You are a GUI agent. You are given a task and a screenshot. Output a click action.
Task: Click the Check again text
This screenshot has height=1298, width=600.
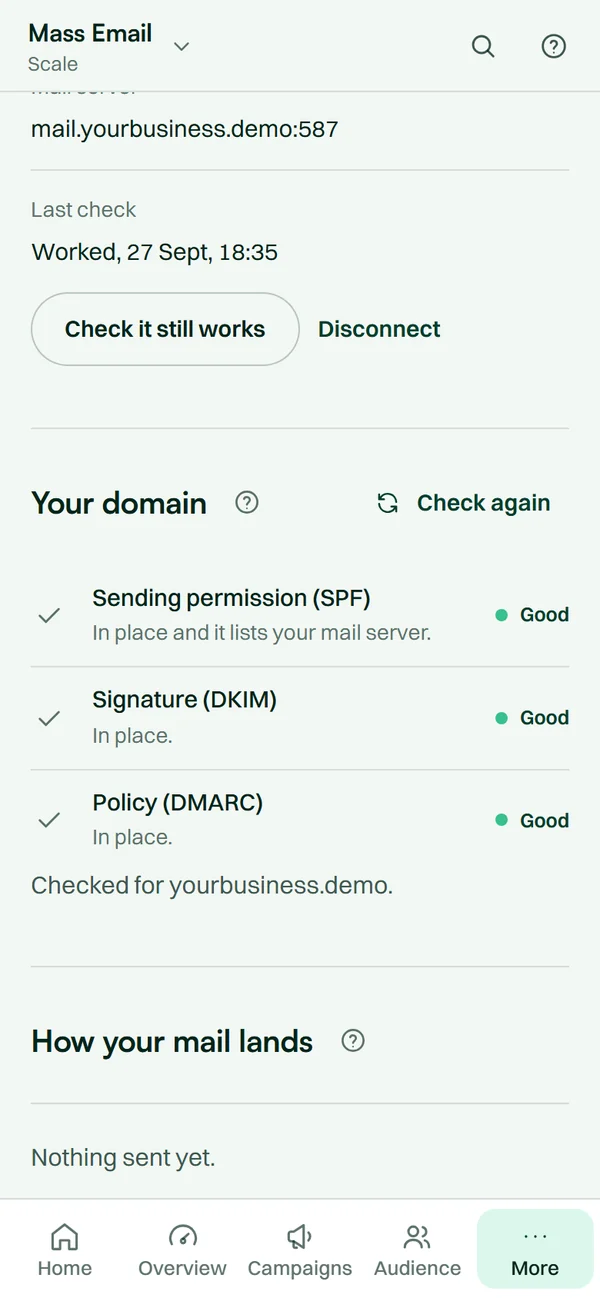pos(483,503)
